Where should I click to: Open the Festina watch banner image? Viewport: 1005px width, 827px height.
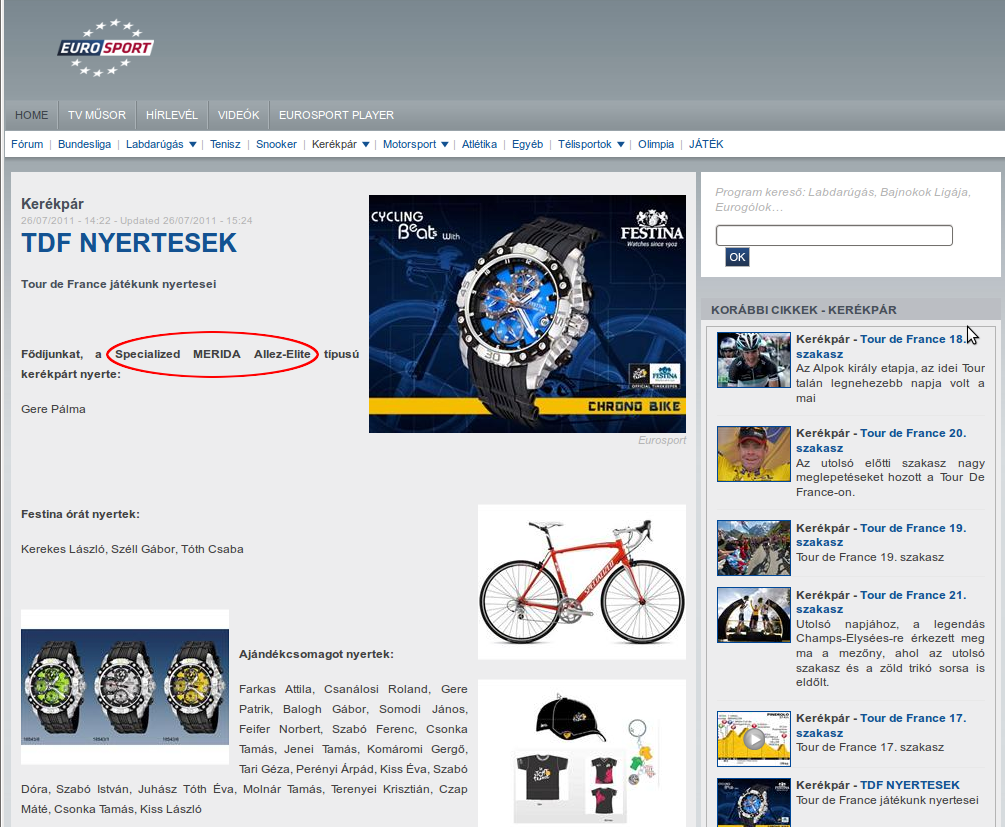point(527,313)
